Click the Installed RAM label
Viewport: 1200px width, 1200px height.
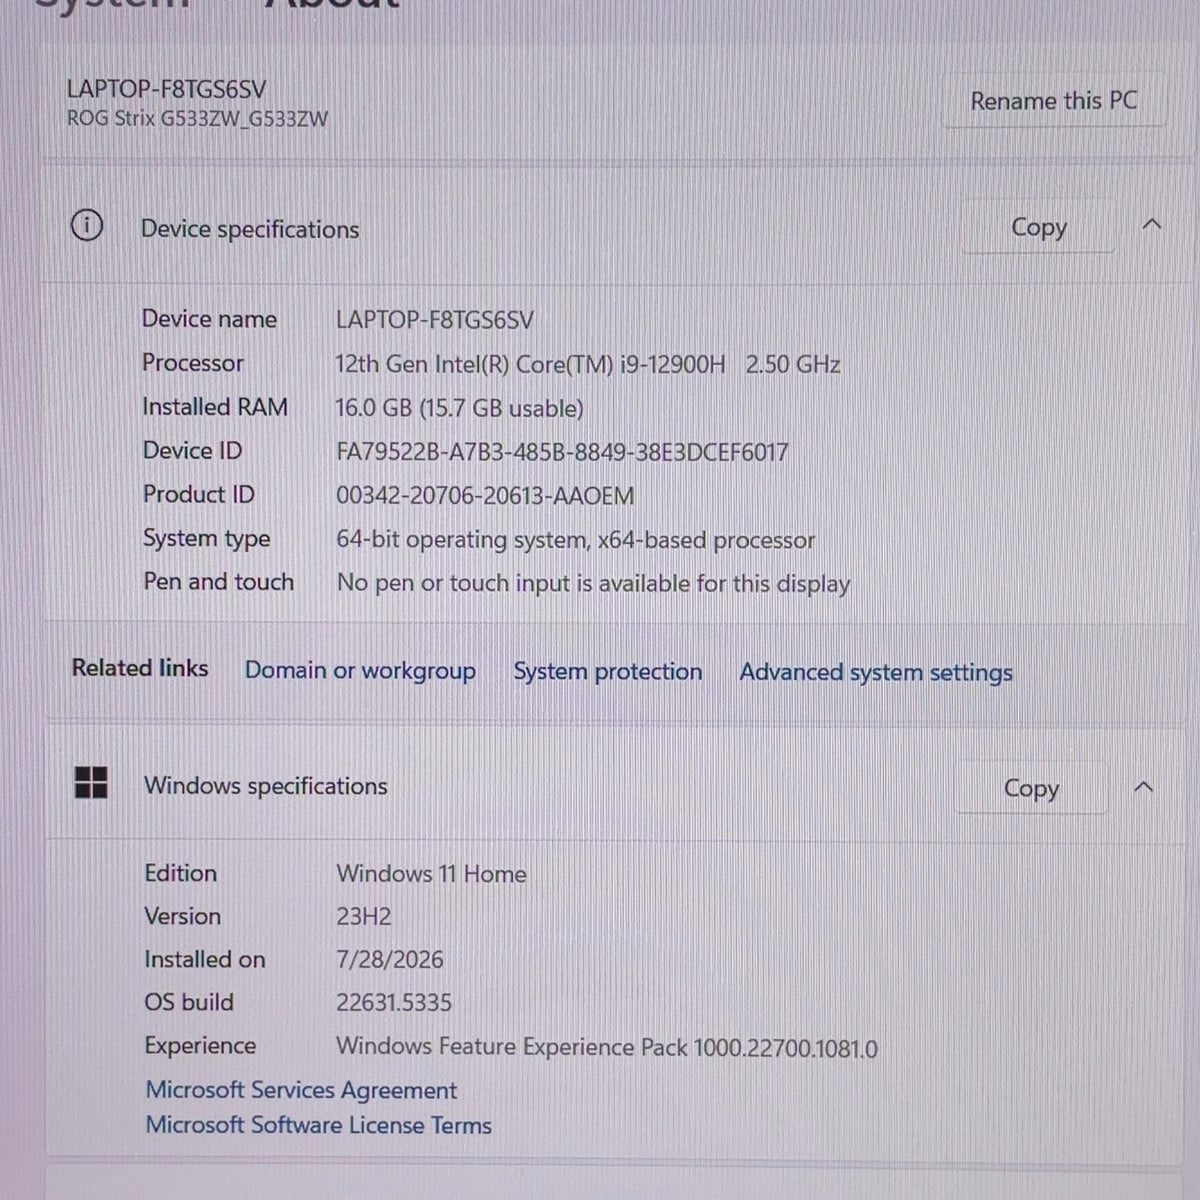[215, 407]
